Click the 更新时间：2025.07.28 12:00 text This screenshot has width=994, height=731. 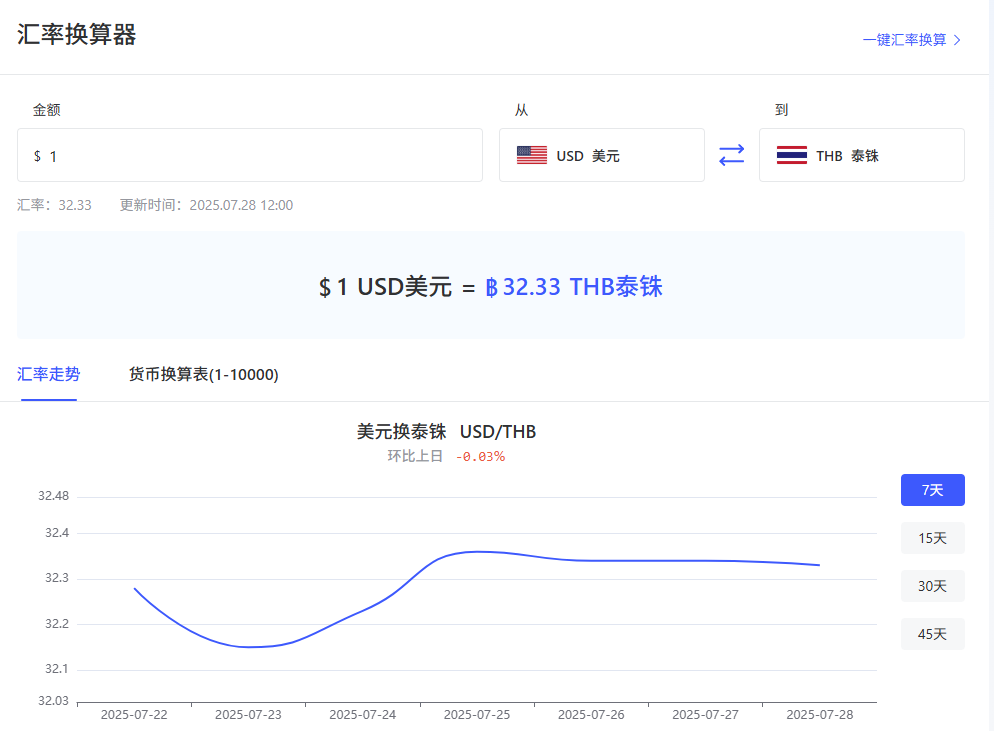[x=207, y=205]
